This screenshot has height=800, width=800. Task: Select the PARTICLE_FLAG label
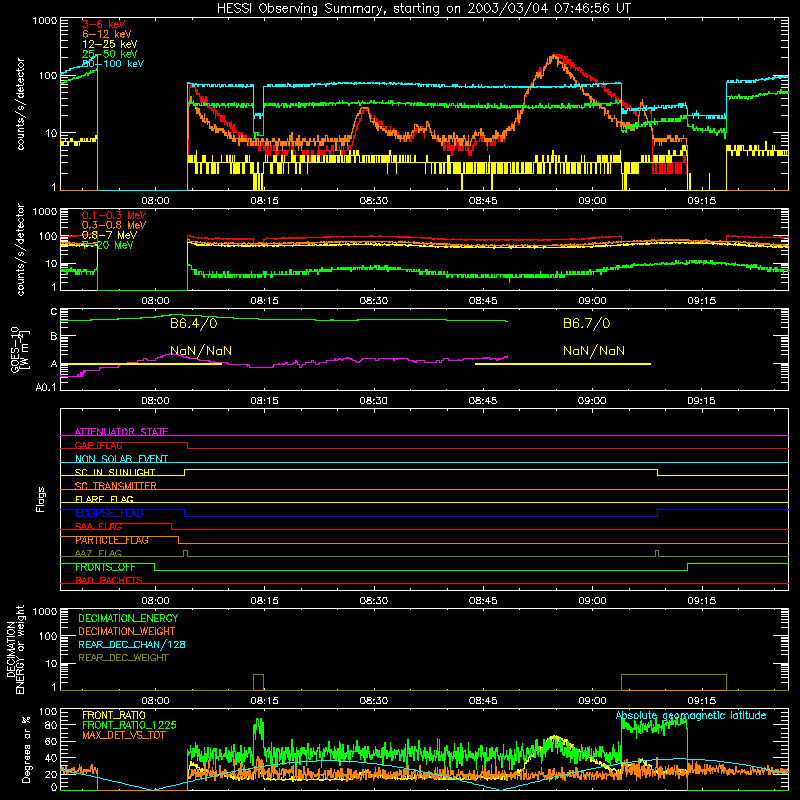(x=112, y=540)
